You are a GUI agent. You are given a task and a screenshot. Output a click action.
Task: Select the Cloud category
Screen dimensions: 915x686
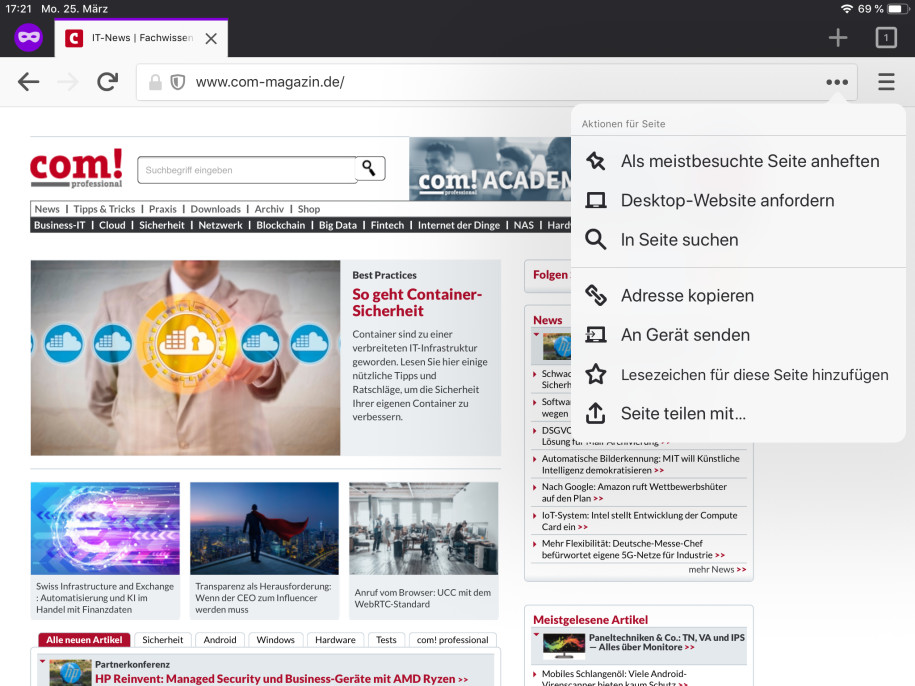112,225
